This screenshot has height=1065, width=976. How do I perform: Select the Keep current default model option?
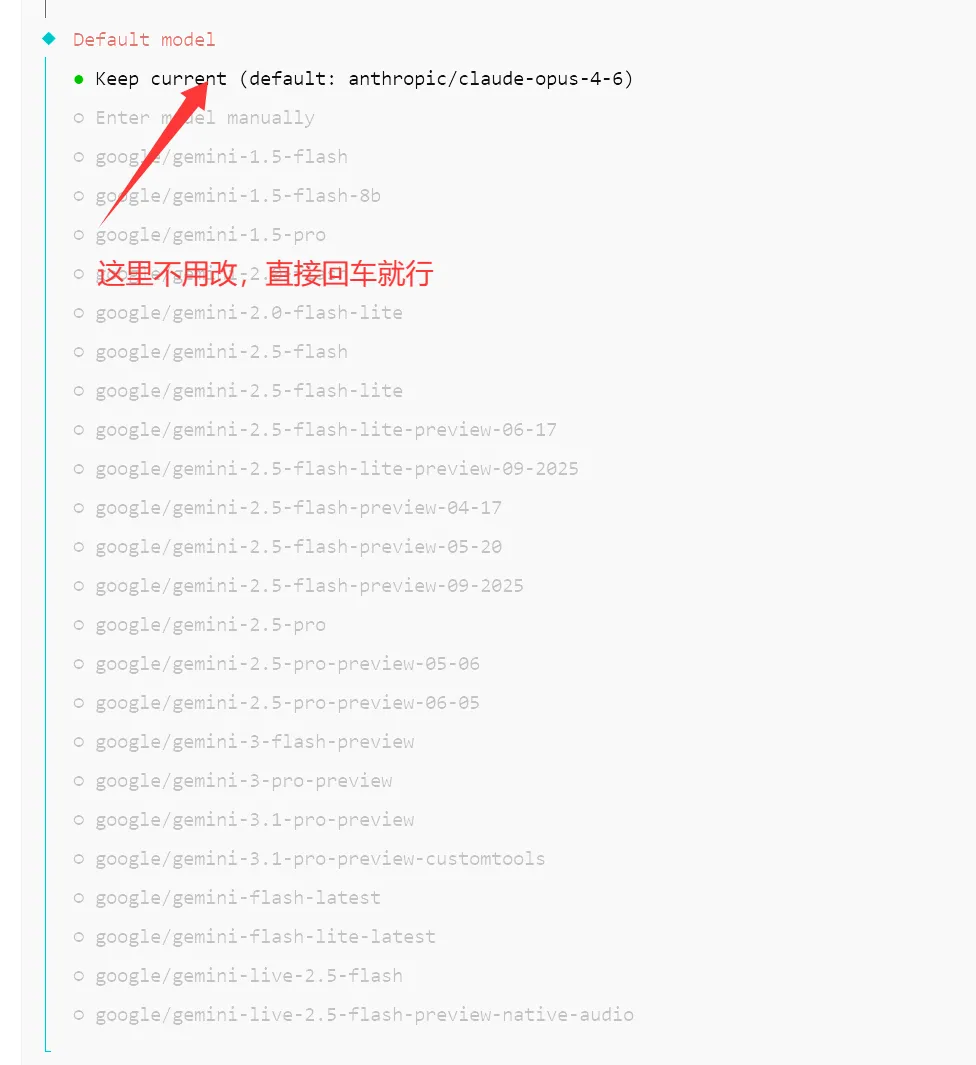(x=353, y=79)
